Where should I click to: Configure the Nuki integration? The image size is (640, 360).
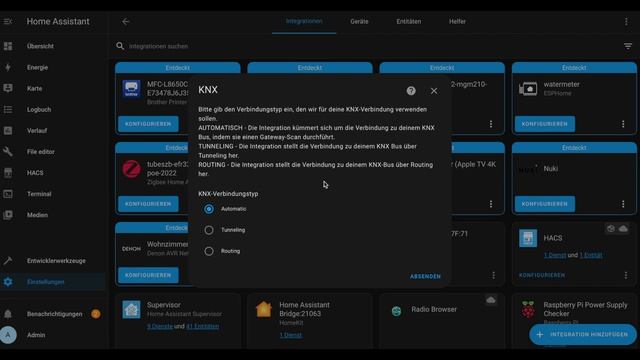(544, 204)
